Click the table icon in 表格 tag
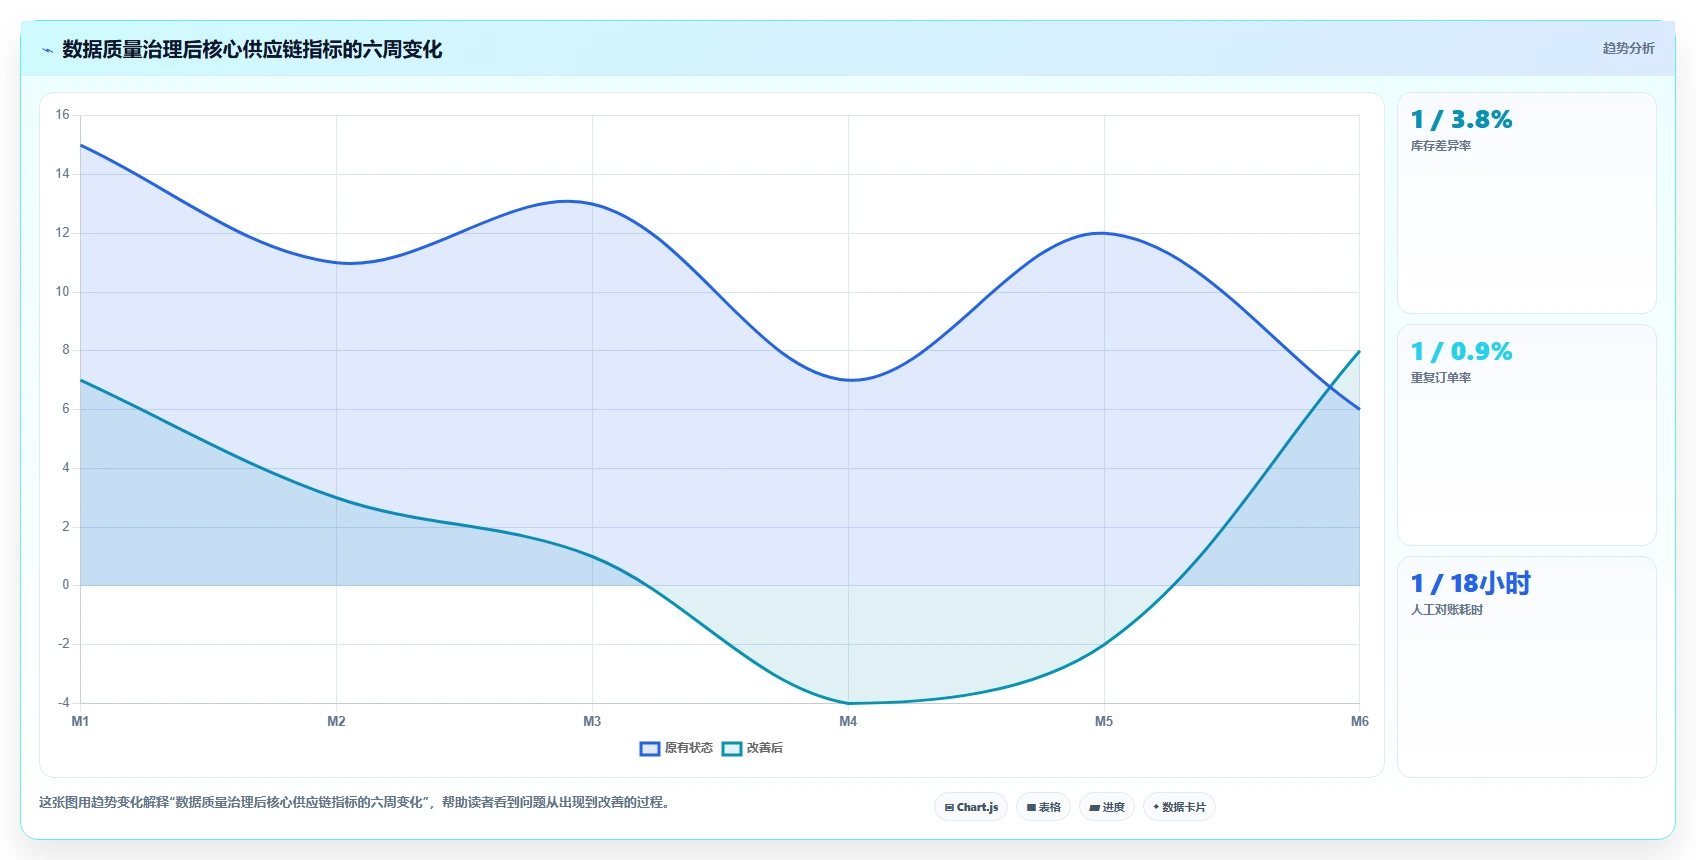 (1031, 808)
